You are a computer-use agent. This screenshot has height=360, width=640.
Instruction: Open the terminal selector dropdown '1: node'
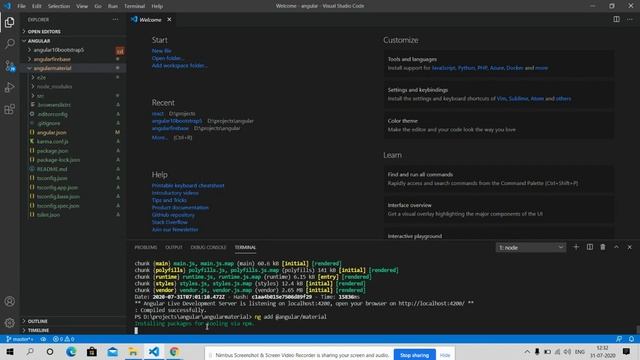coord(531,247)
